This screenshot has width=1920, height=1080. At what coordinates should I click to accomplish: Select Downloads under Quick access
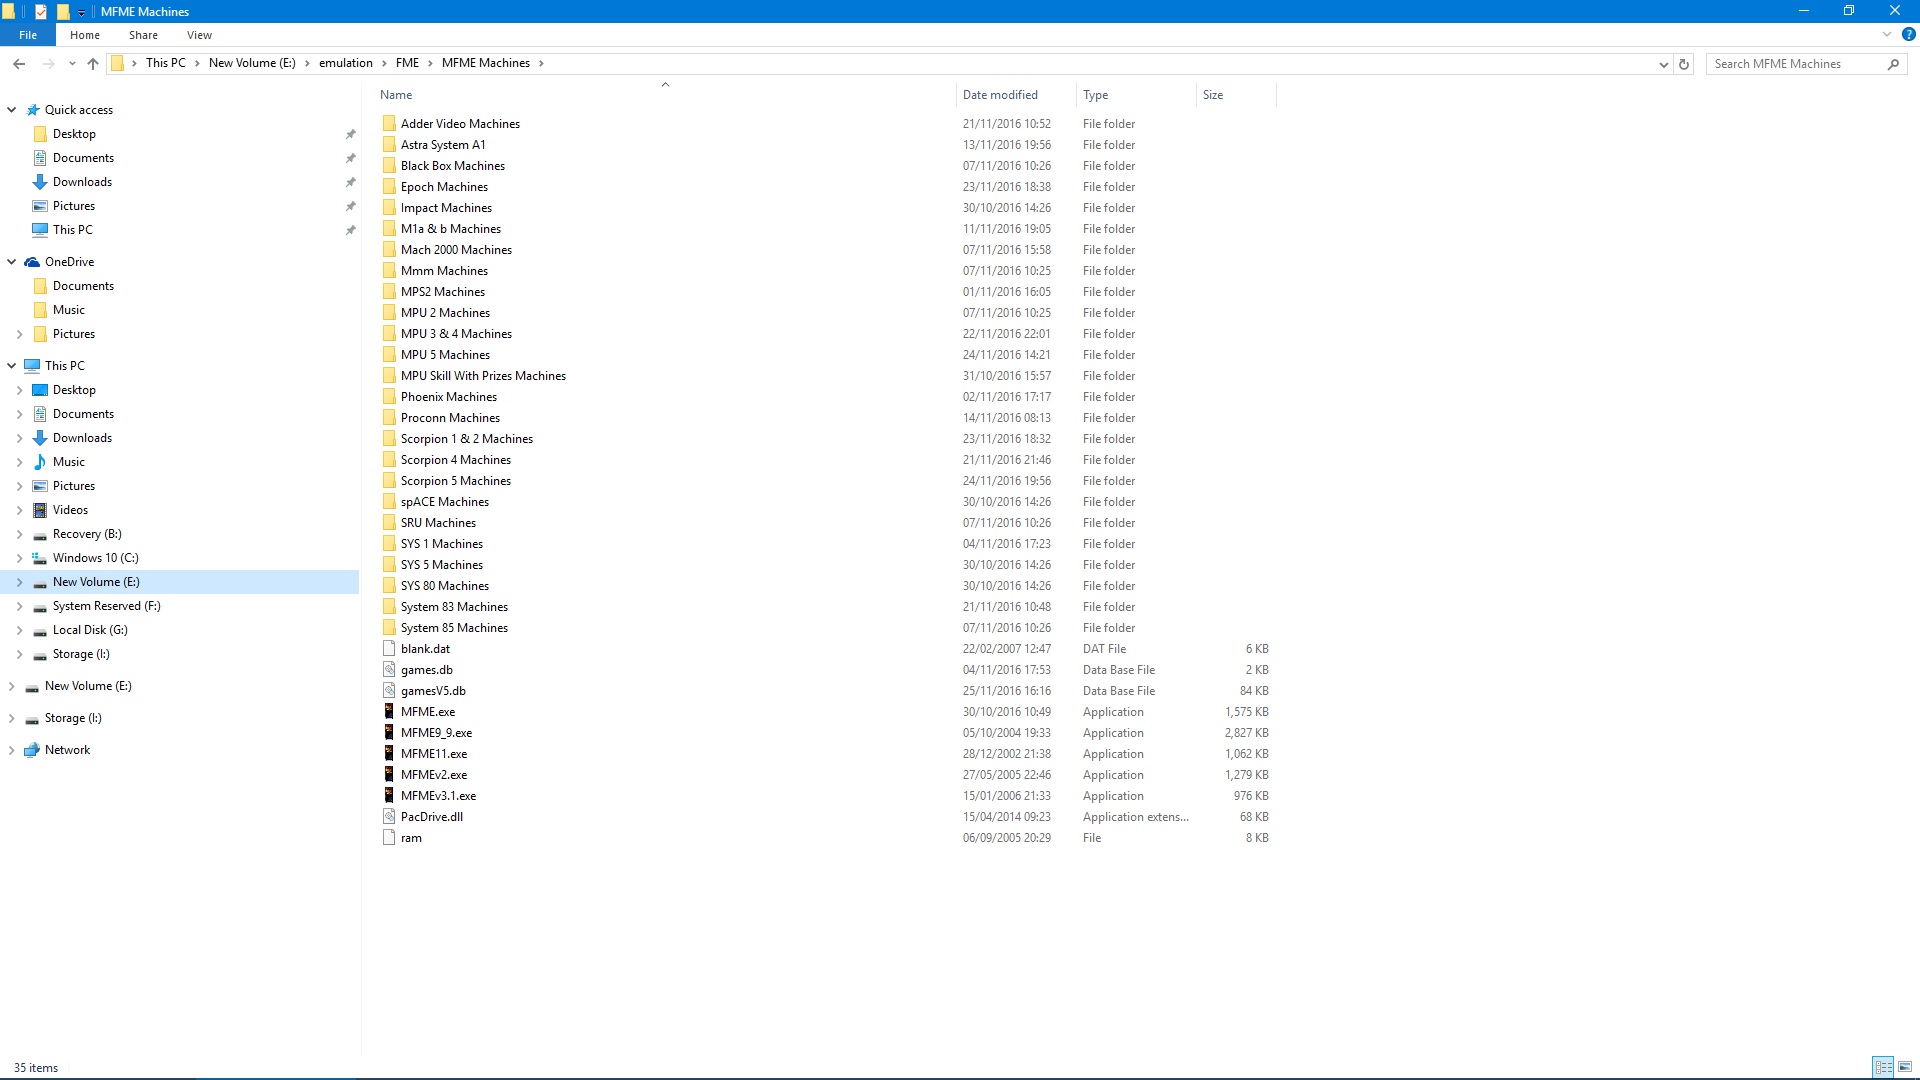point(82,182)
